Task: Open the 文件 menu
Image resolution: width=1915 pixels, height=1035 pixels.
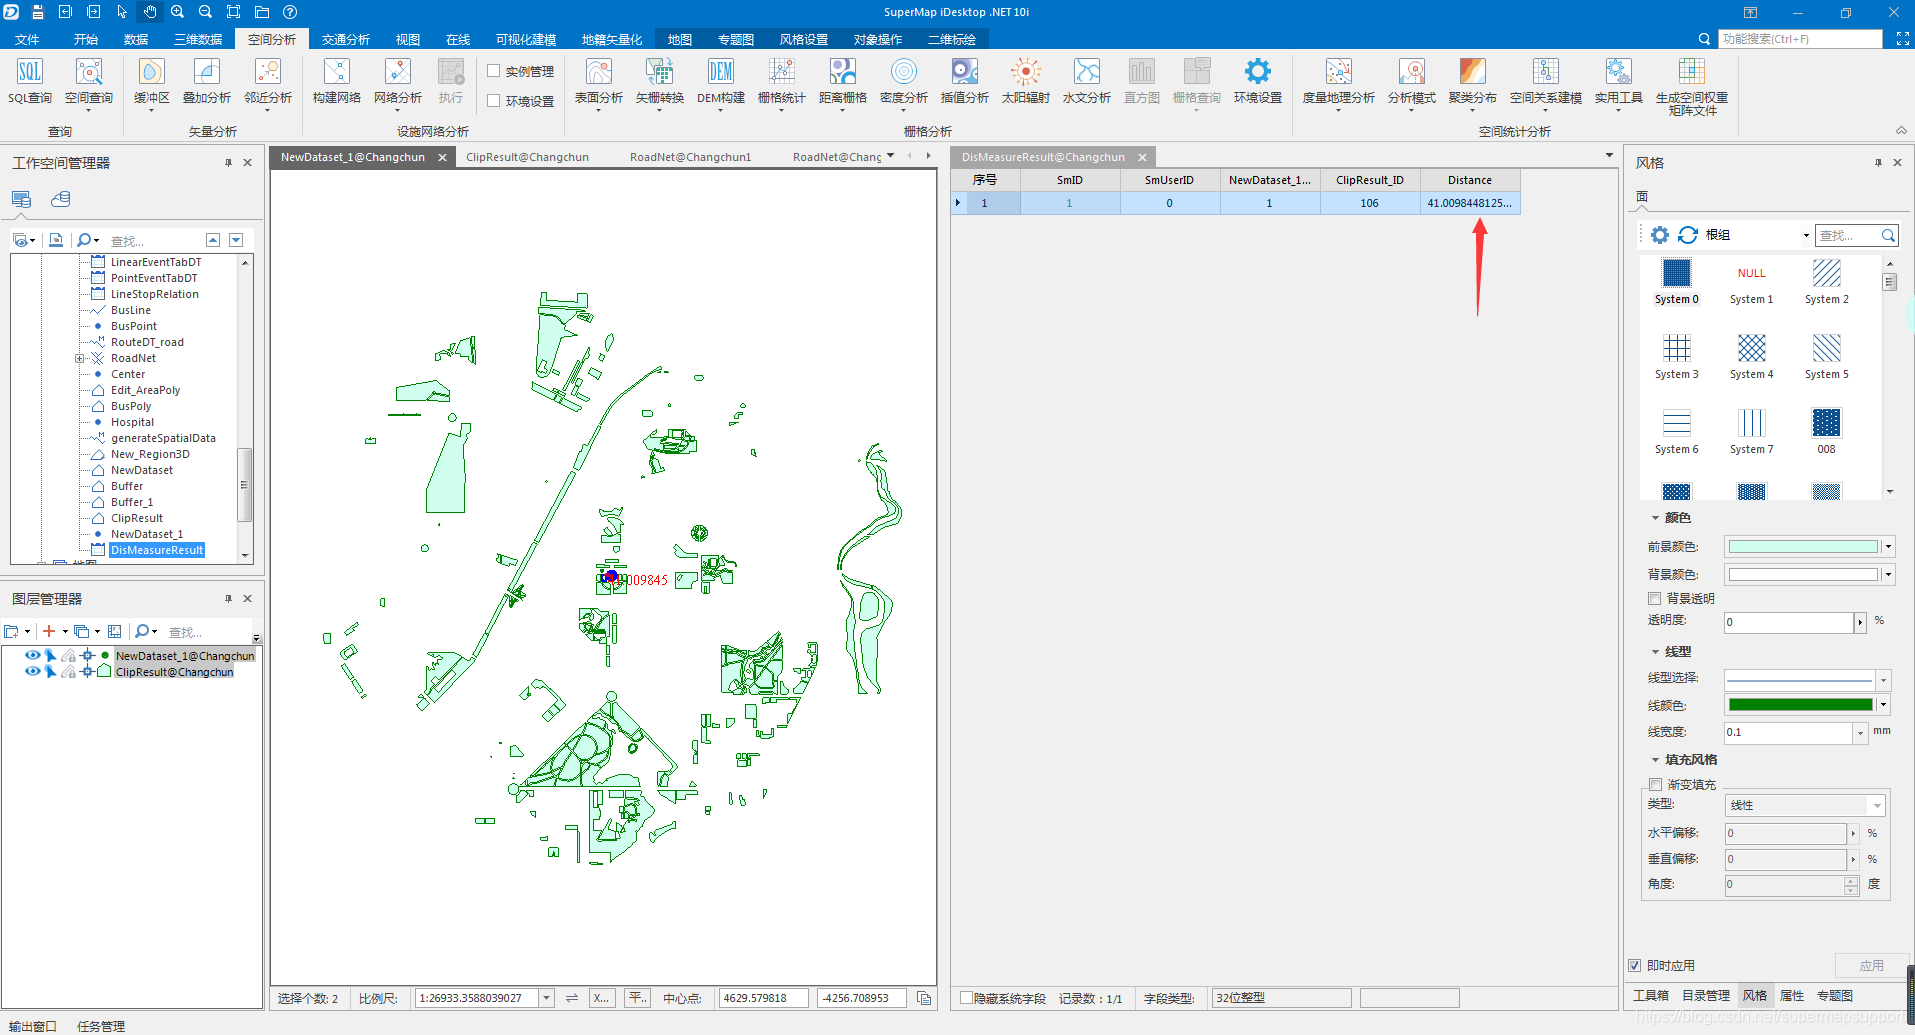Action: pos(27,39)
